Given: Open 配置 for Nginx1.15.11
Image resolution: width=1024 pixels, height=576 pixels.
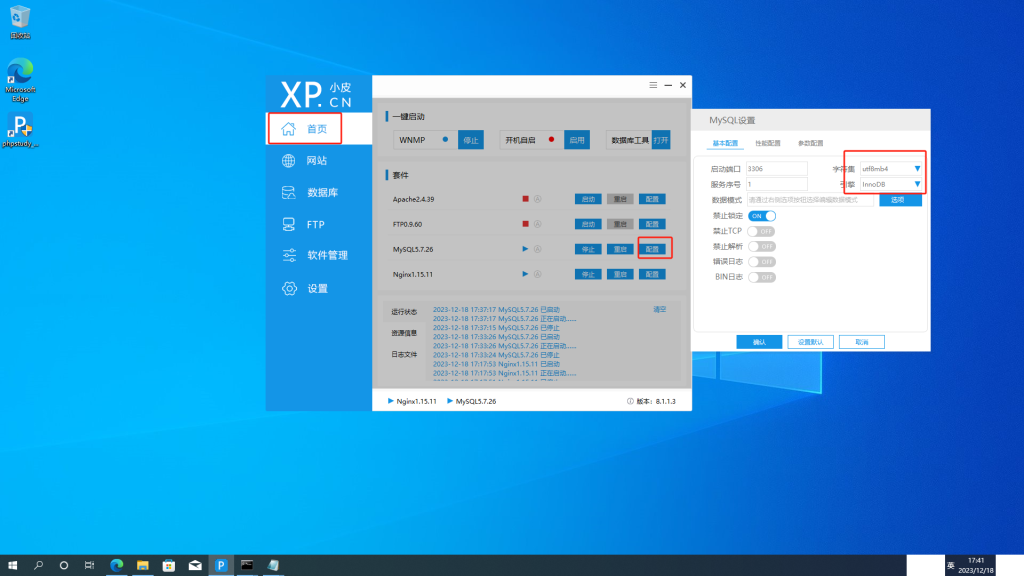Looking at the screenshot, I should pos(652,274).
